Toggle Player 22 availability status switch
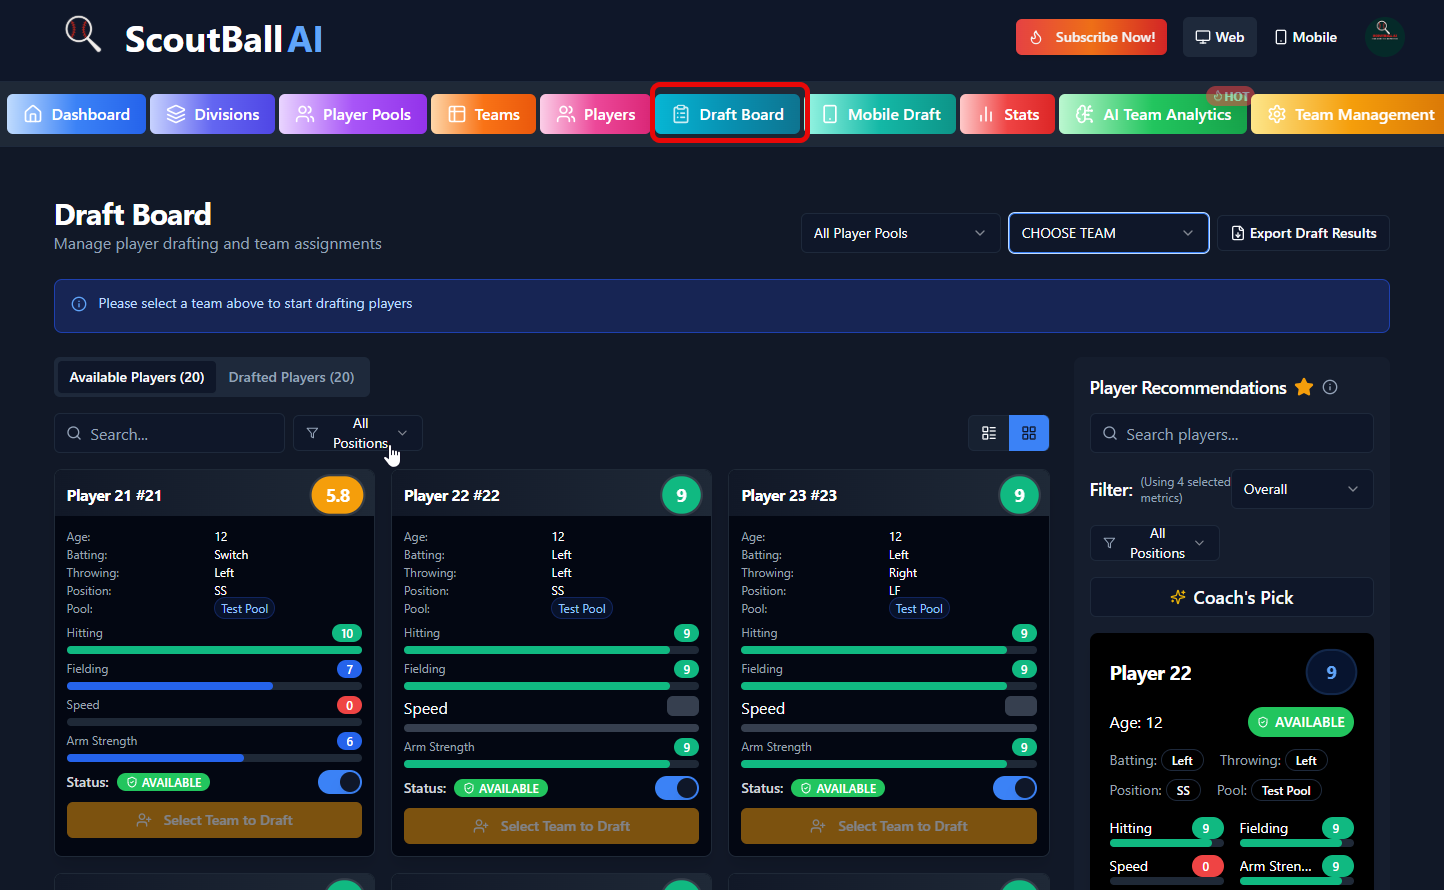Image resolution: width=1444 pixels, height=890 pixels. pyautogui.click(x=677, y=788)
